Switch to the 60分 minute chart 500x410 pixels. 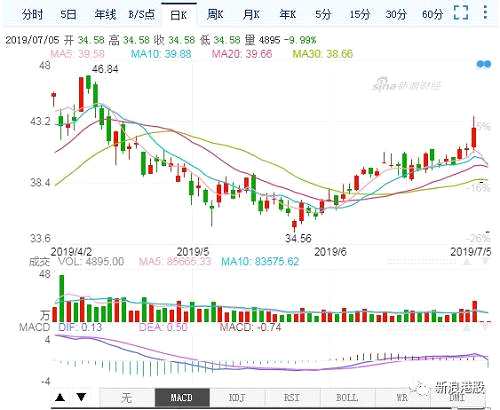click(x=433, y=15)
